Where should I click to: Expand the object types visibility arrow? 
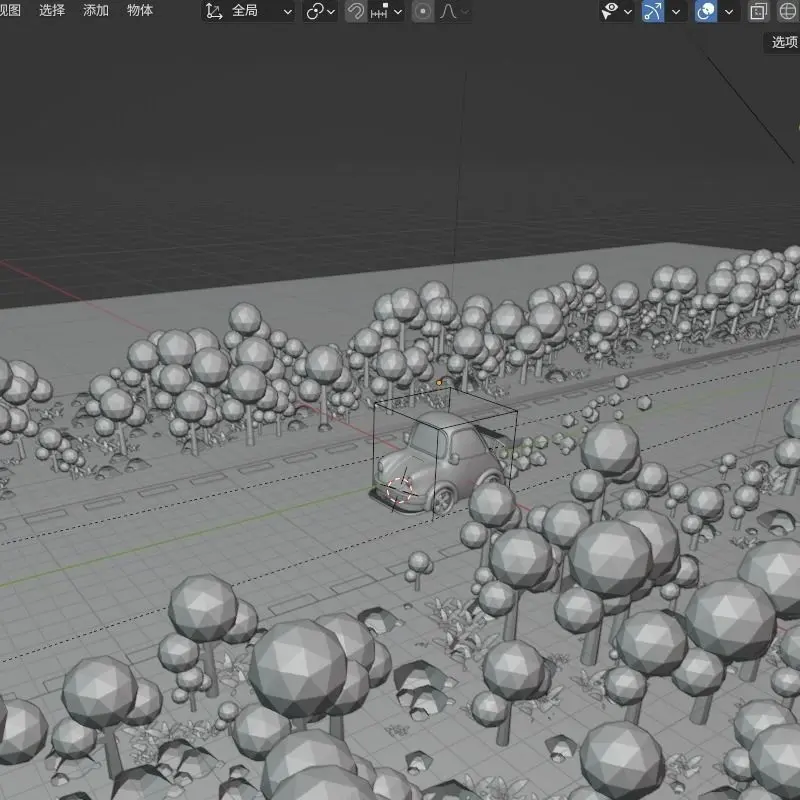click(628, 11)
